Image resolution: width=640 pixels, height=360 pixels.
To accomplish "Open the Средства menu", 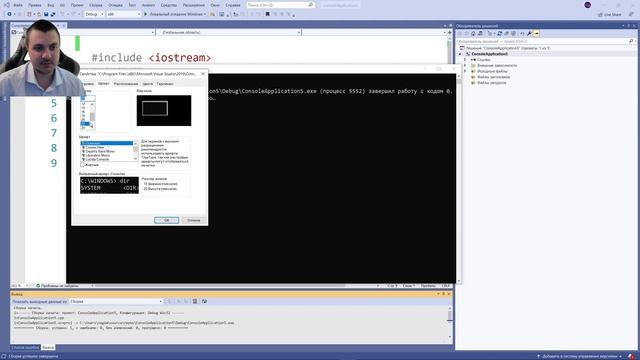I will [x=169, y=5].
